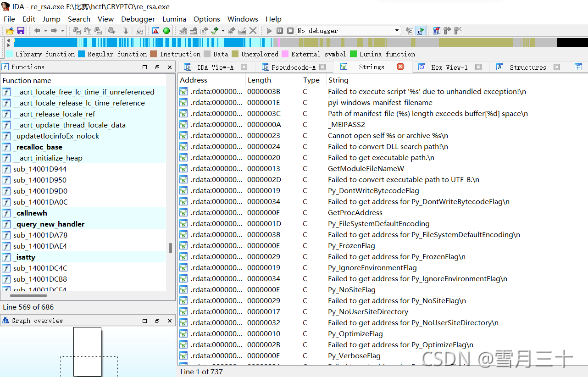
Task: Click the save database floppy icon
Action: point(20,31)
